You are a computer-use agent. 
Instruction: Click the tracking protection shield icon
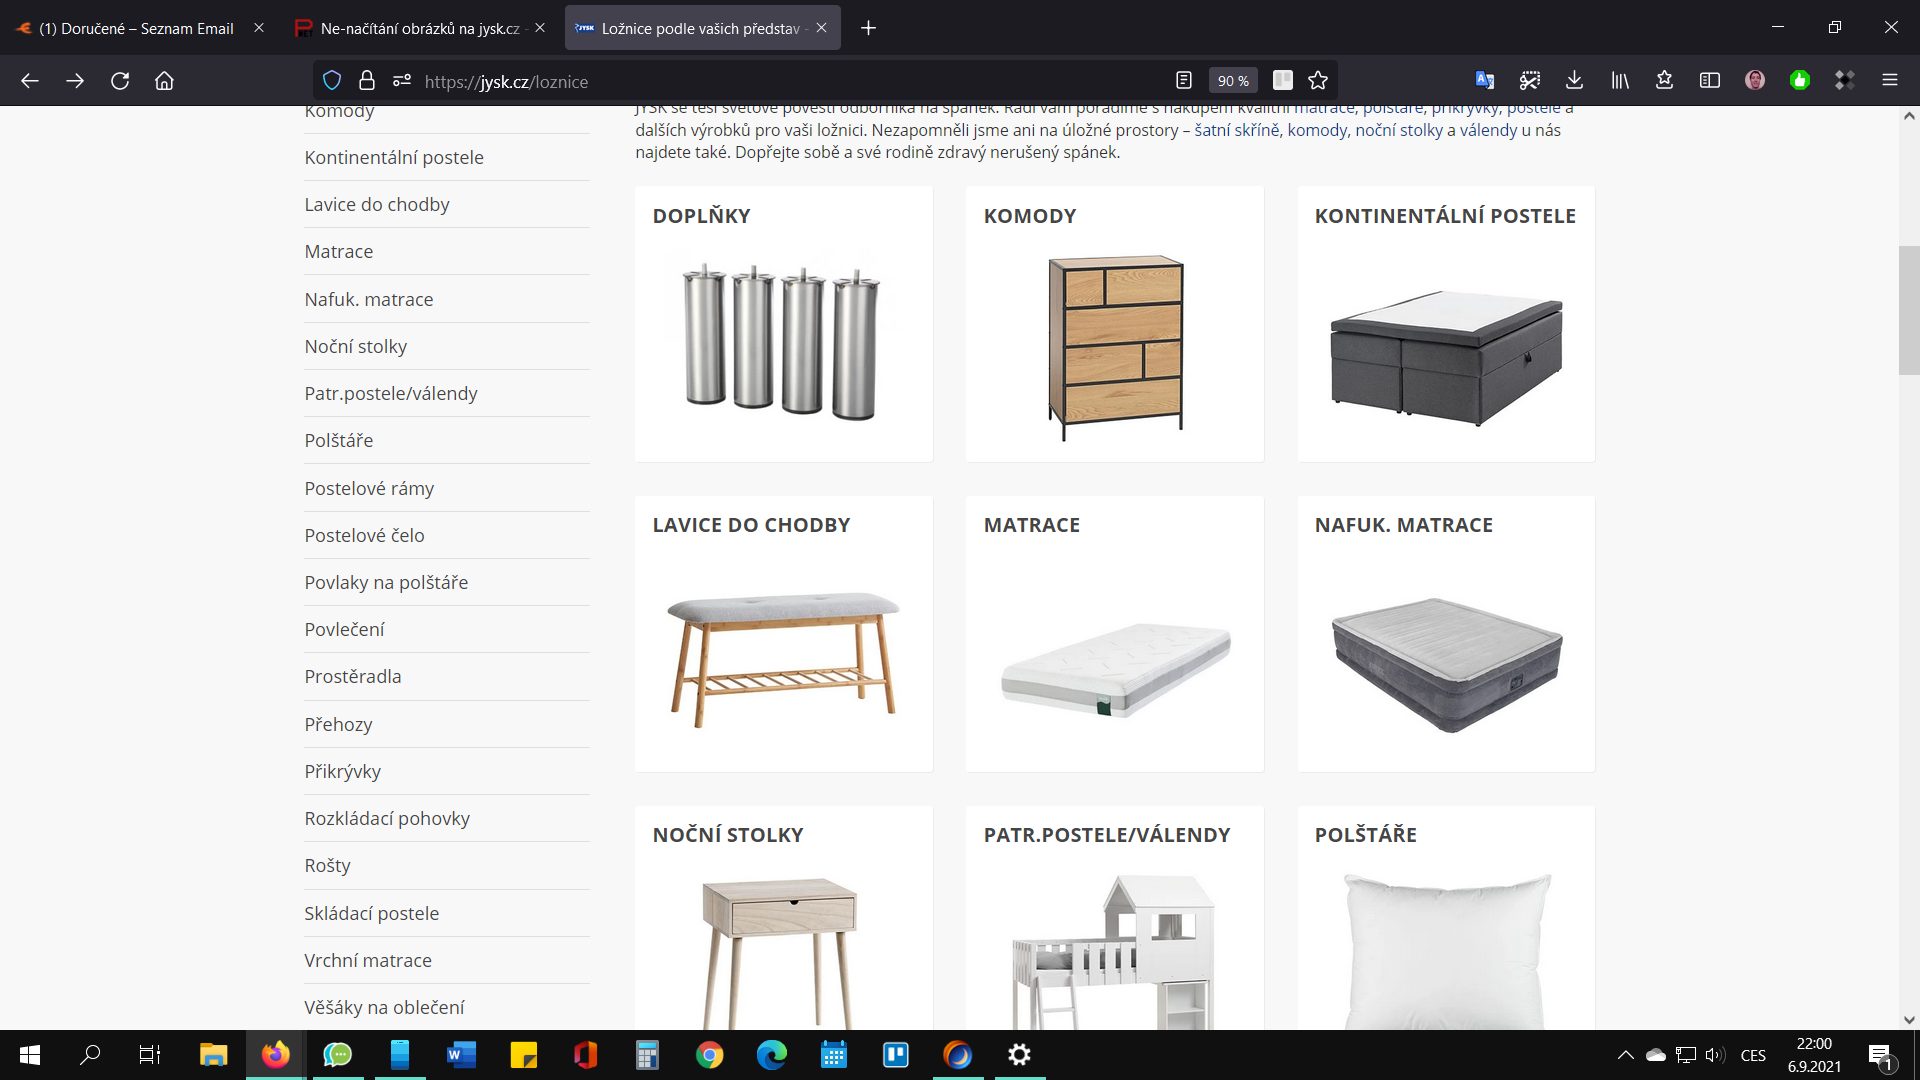point(333,81)
